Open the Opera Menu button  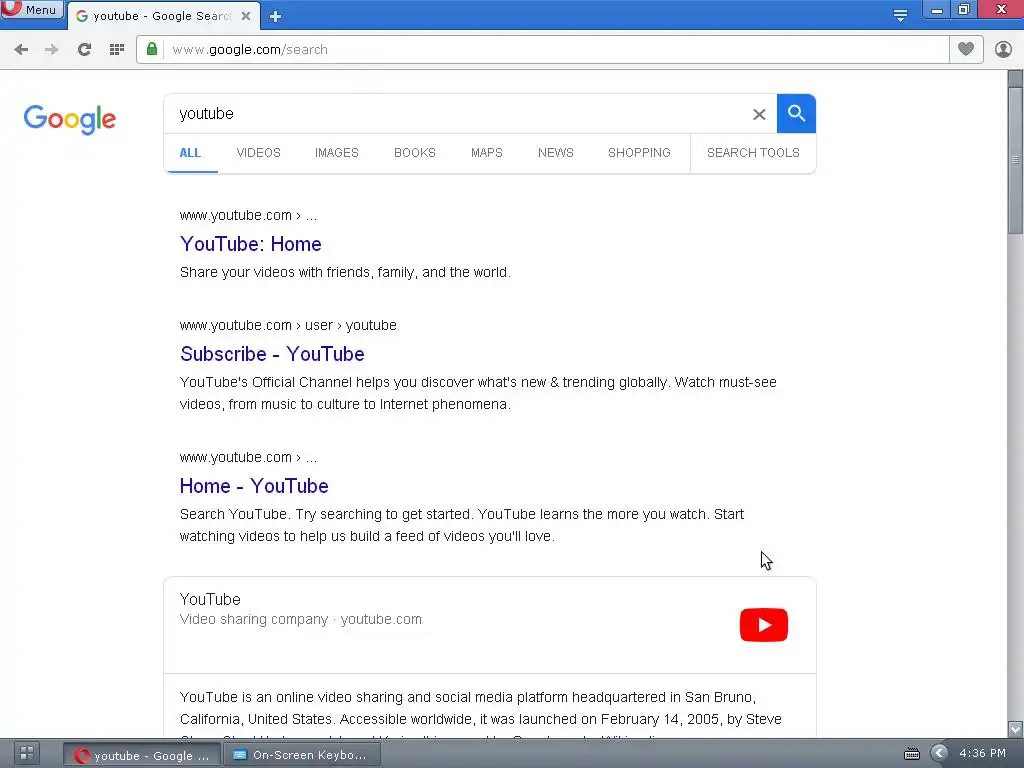[31, 9]
